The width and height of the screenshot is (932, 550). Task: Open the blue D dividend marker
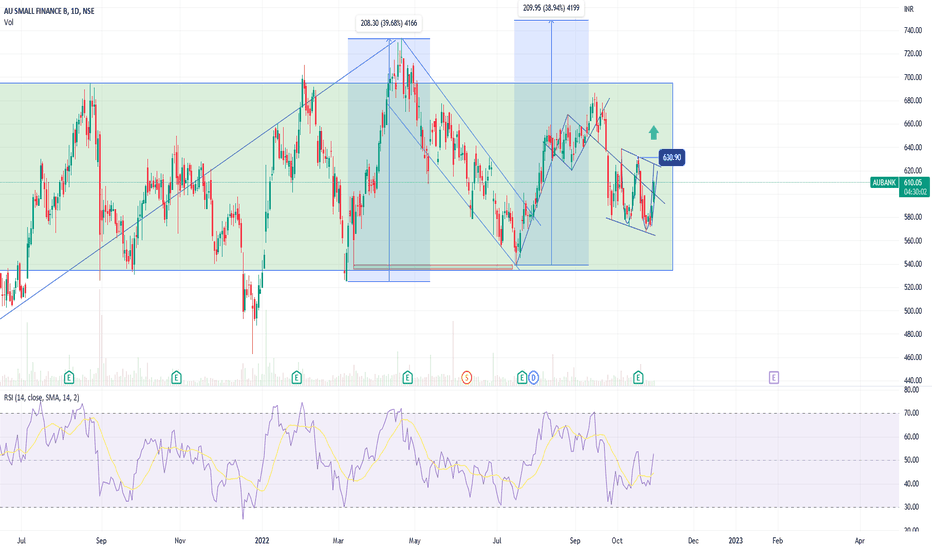click(533, 377)
